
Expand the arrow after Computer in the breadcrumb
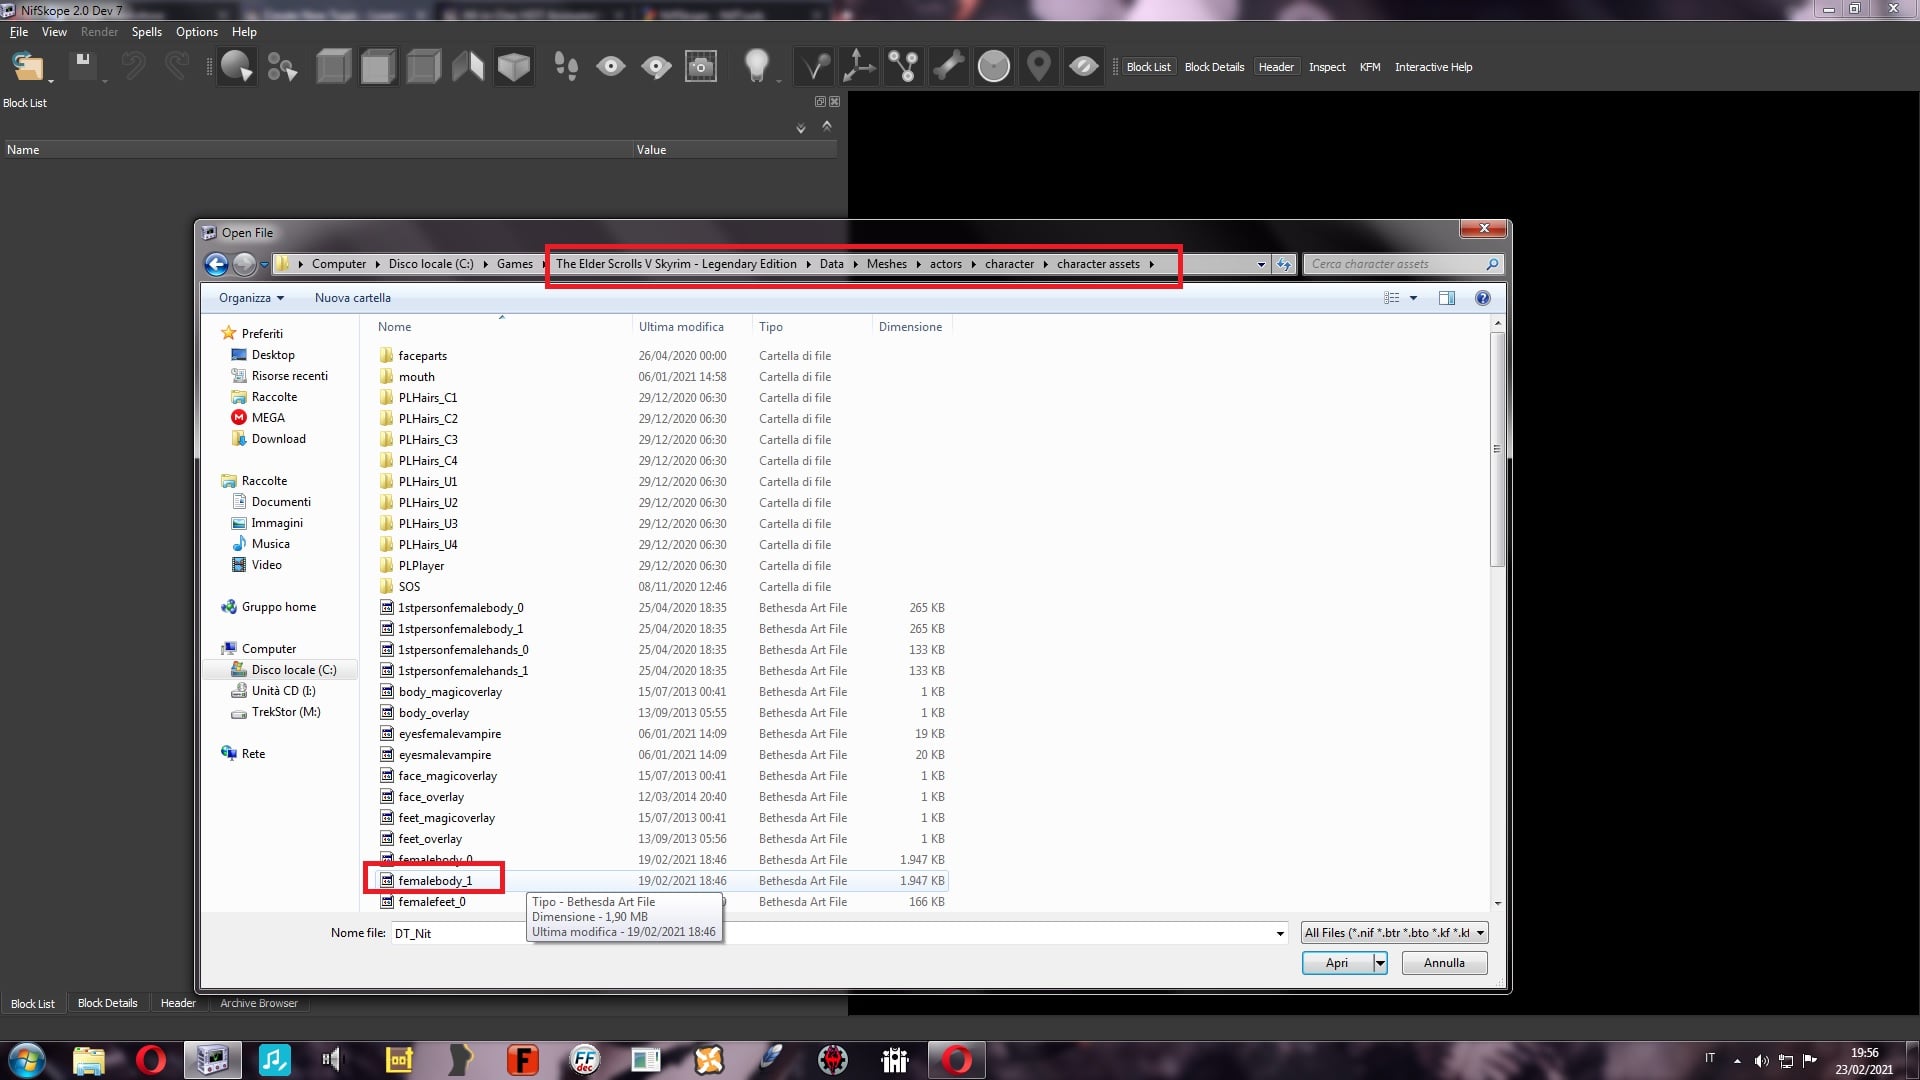click(x=377, y=264)
